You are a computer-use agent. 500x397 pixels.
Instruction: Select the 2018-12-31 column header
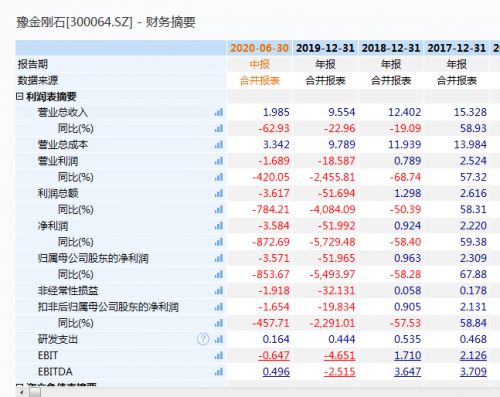[x=391, y=48]
